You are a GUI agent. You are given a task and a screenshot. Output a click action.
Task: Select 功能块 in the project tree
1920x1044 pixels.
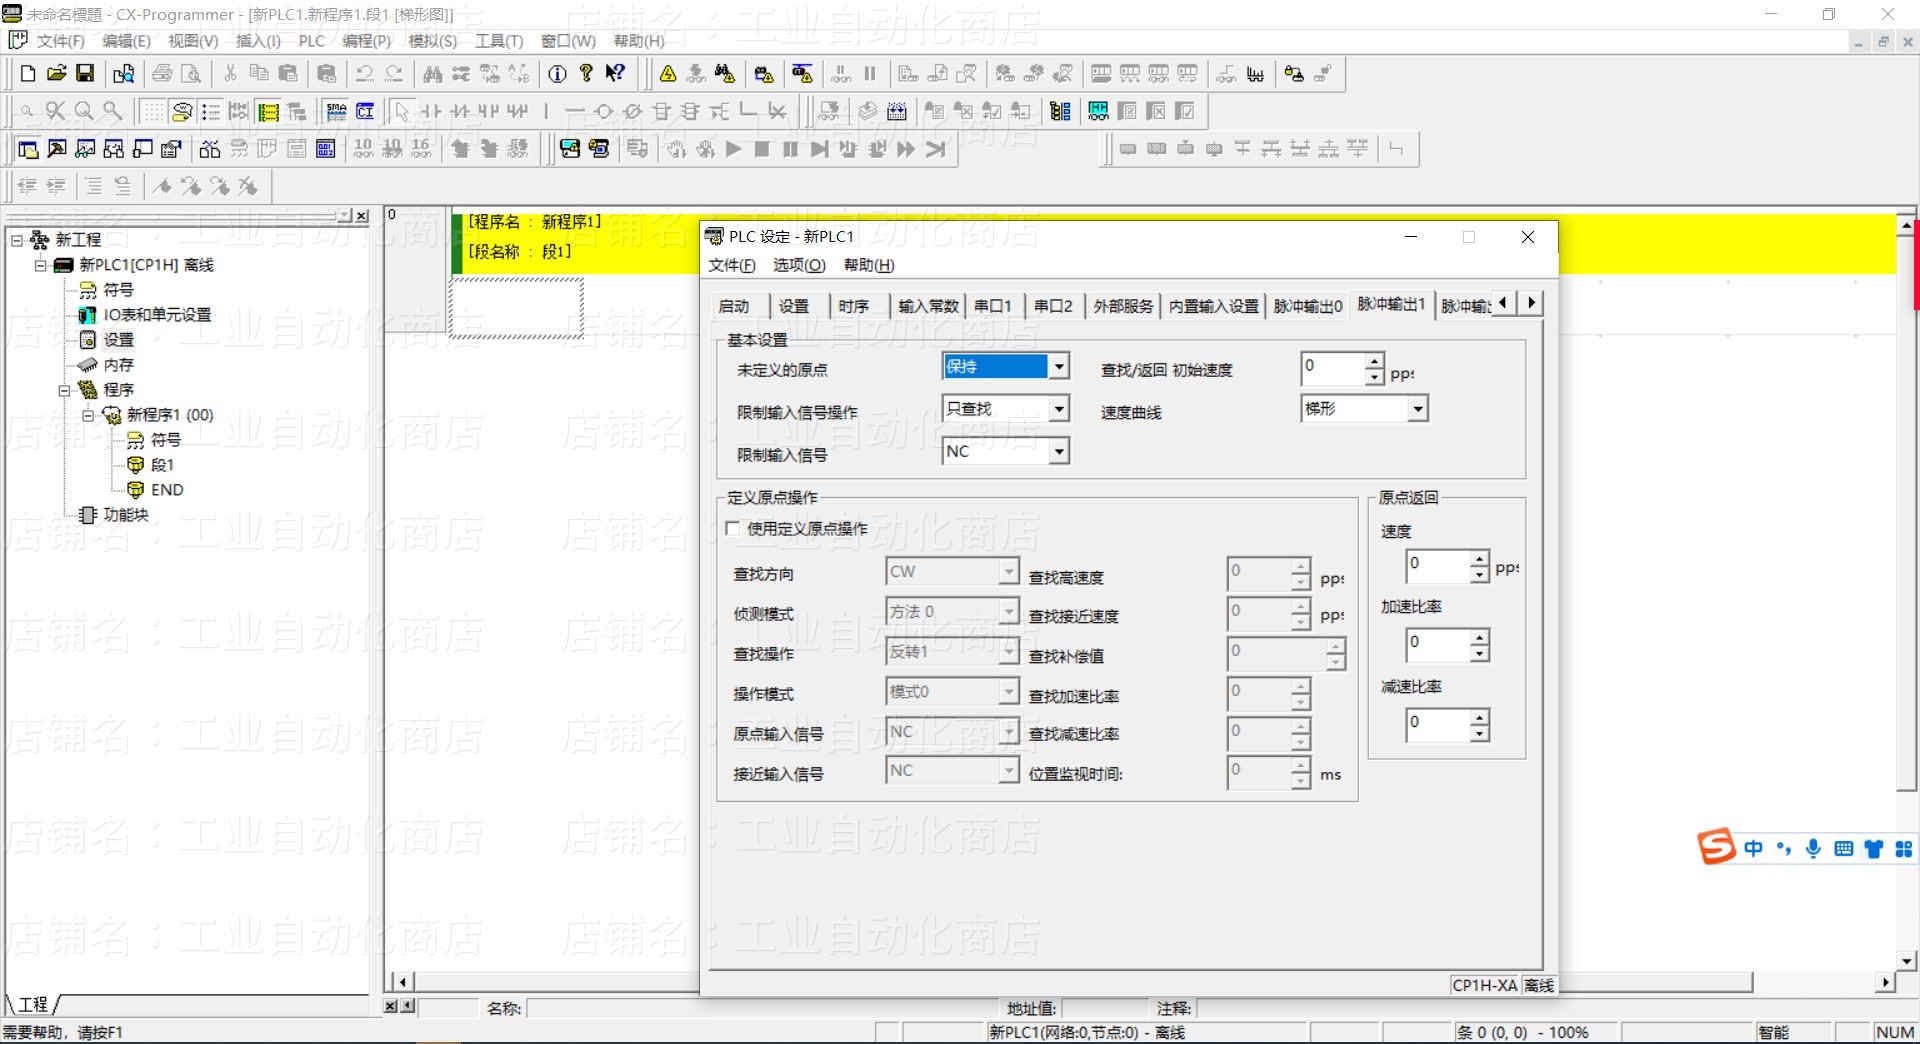point(126,515)
